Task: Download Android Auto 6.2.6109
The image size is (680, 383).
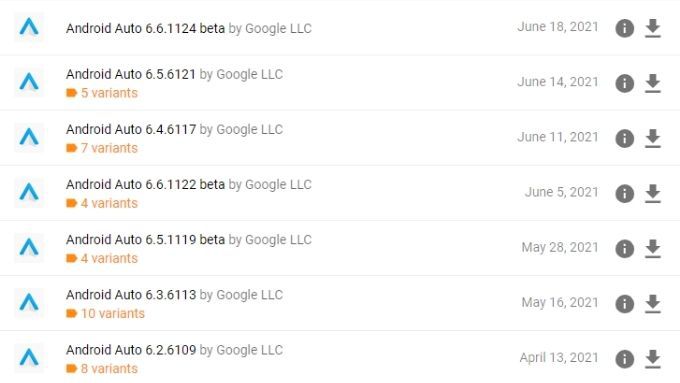Action: coord(653,359)
